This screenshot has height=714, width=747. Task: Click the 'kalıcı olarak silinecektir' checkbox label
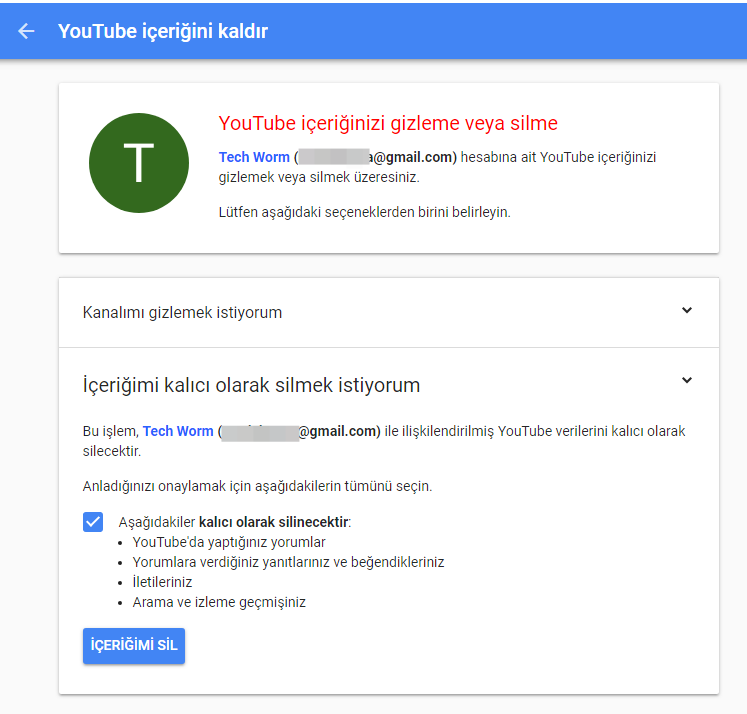point(235,522)
